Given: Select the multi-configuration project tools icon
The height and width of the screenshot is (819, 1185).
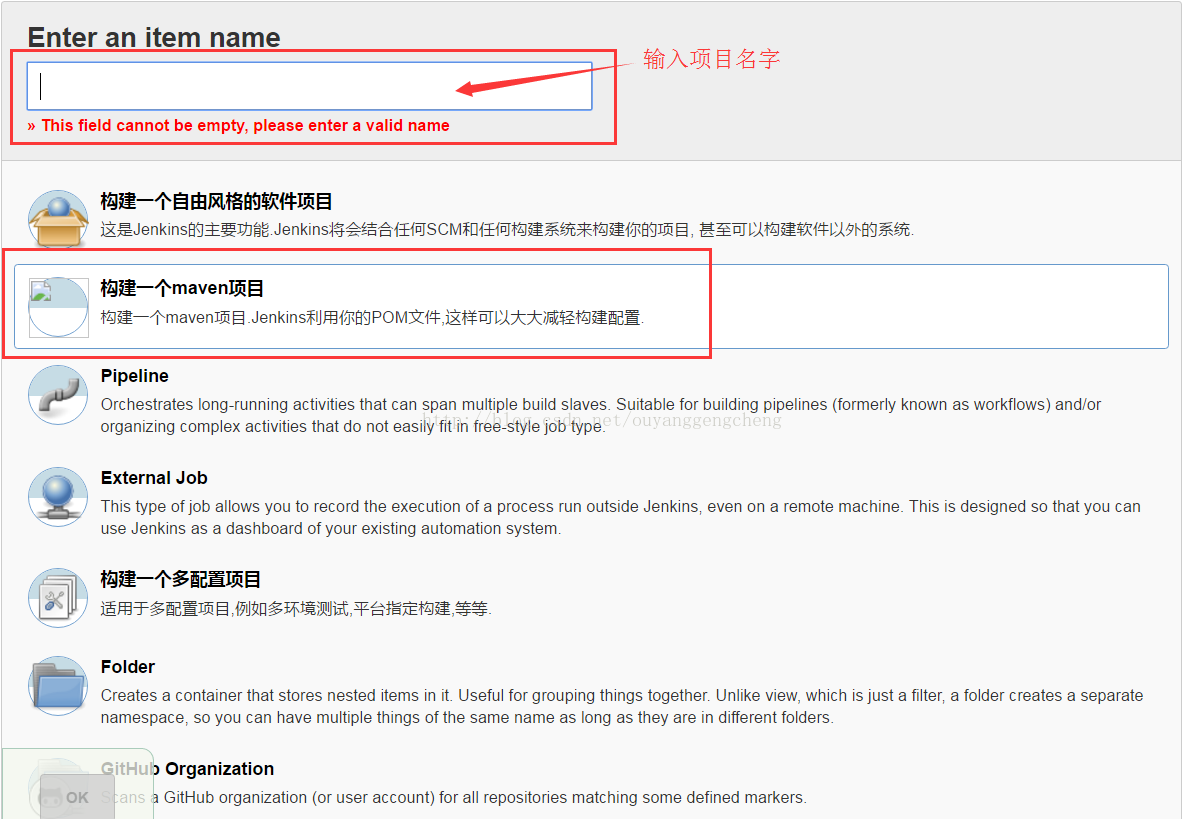Looking at the screenshot, I should point(58,598).
